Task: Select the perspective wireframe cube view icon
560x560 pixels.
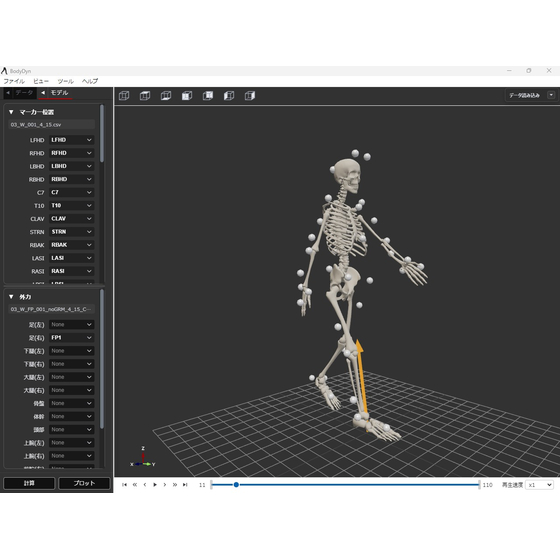Action: coord(124,96)
